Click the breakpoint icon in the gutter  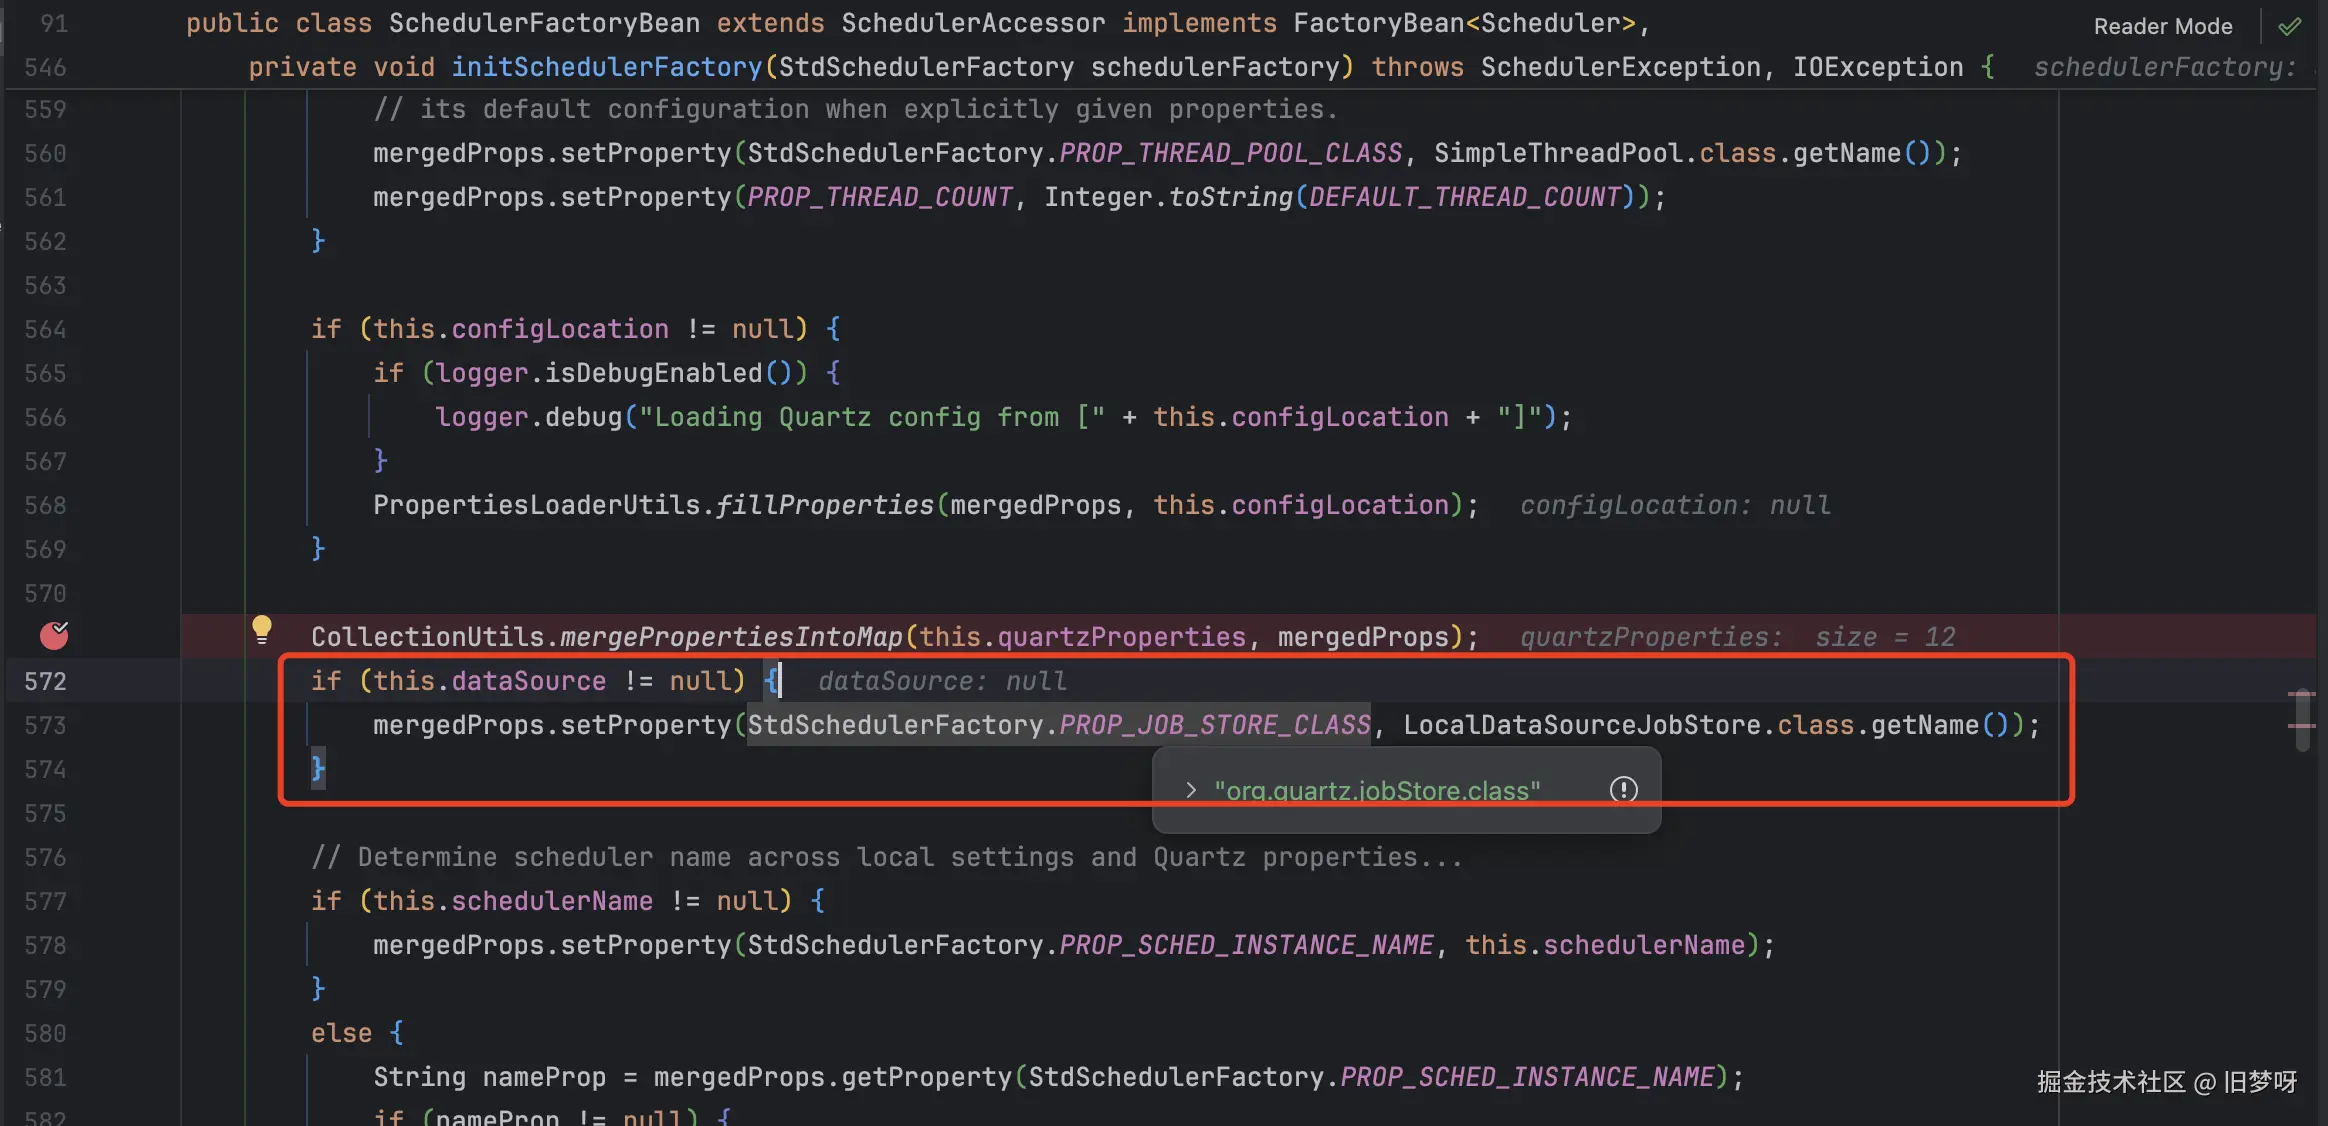pyautogui.click(x=54, y=635)
